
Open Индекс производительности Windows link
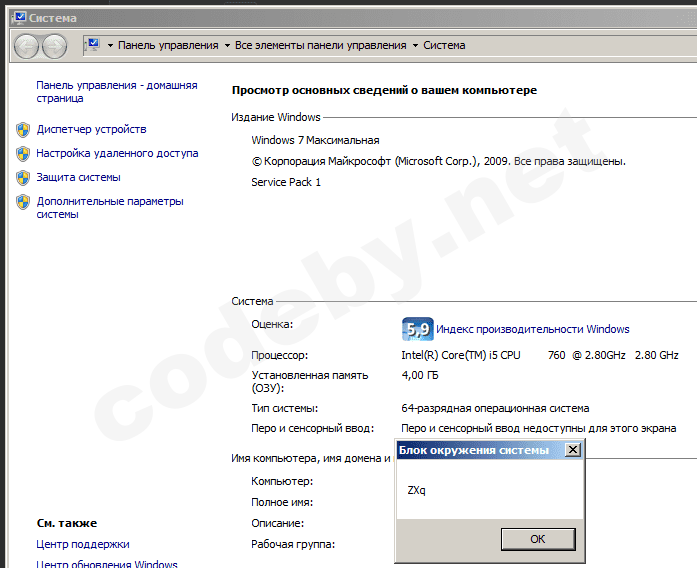pos(533,329)
